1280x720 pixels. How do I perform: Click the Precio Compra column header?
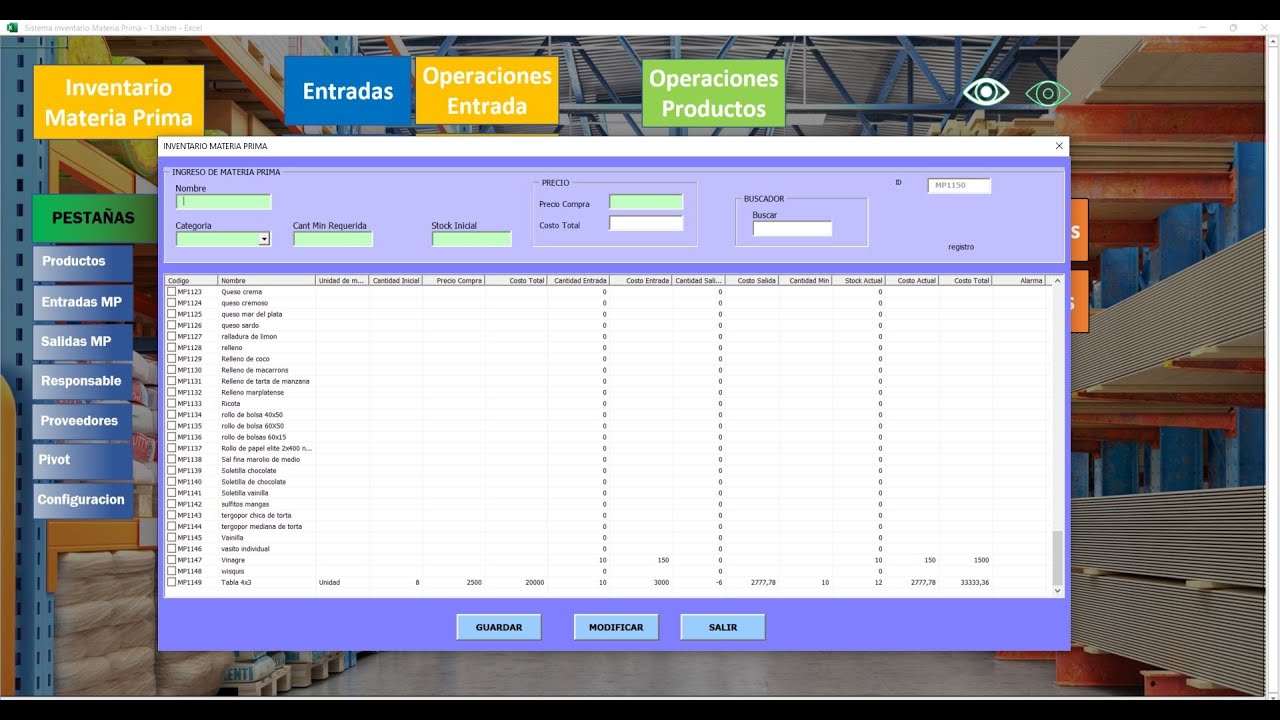click(x=454, y=281)
